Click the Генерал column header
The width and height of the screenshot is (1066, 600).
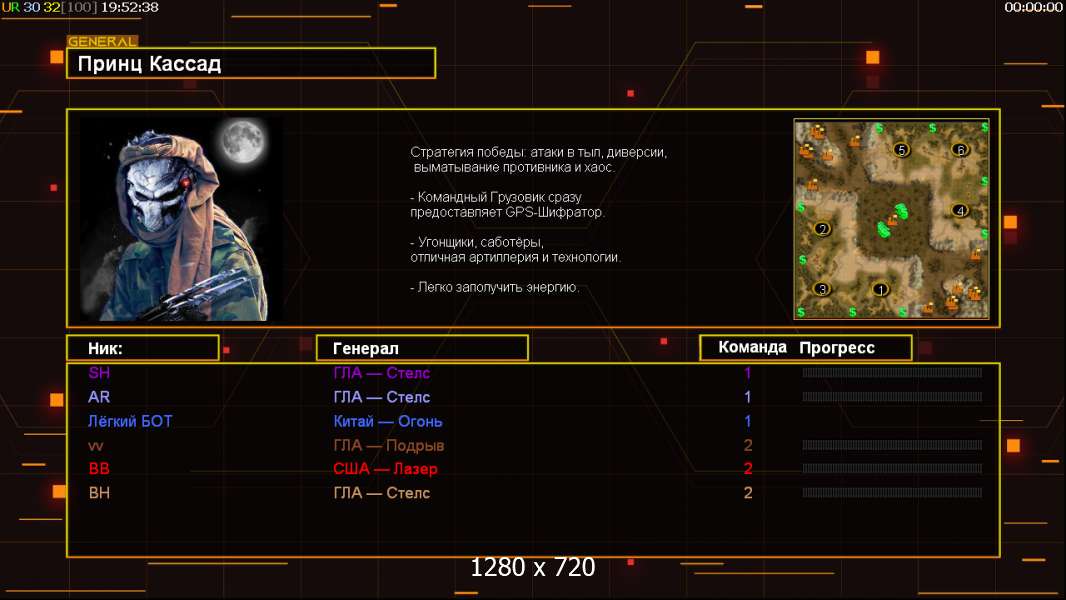(x=422, y=348)
